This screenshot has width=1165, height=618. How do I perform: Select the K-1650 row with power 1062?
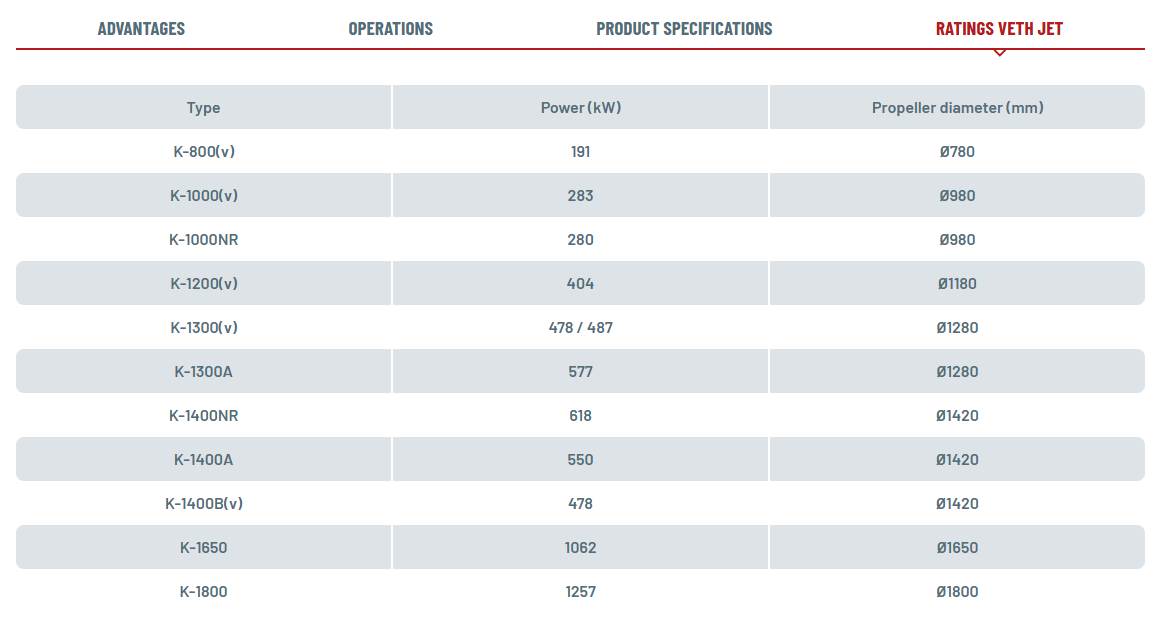pyautogui.click(x=202, y=547)
